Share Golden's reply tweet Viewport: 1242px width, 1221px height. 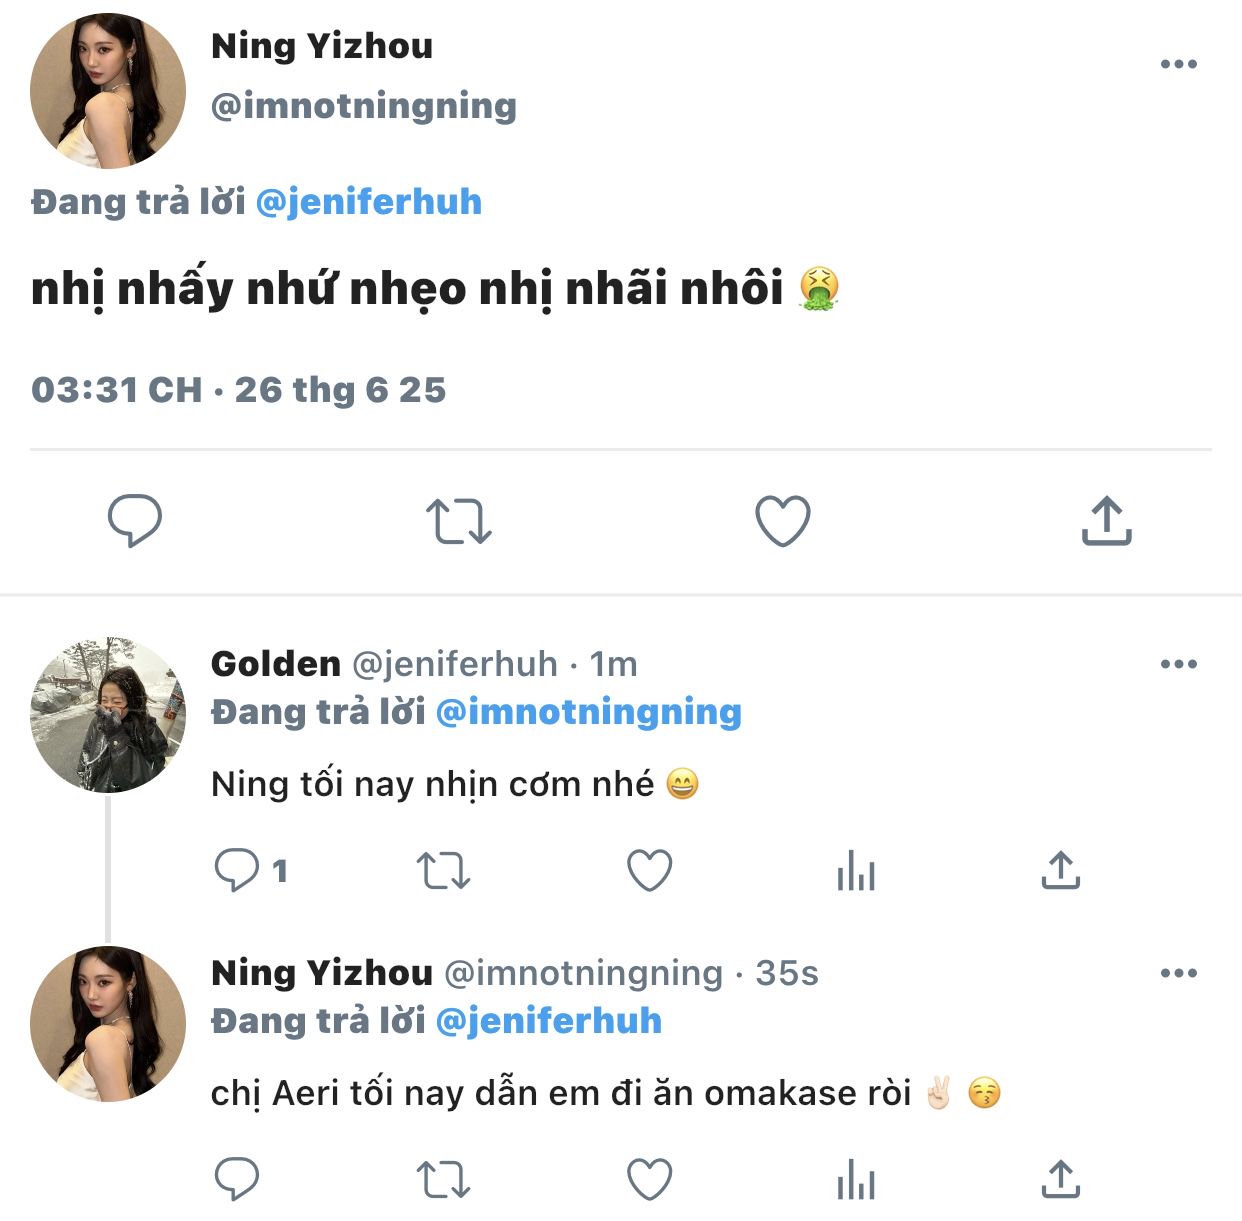click(x=1060, y=870)
